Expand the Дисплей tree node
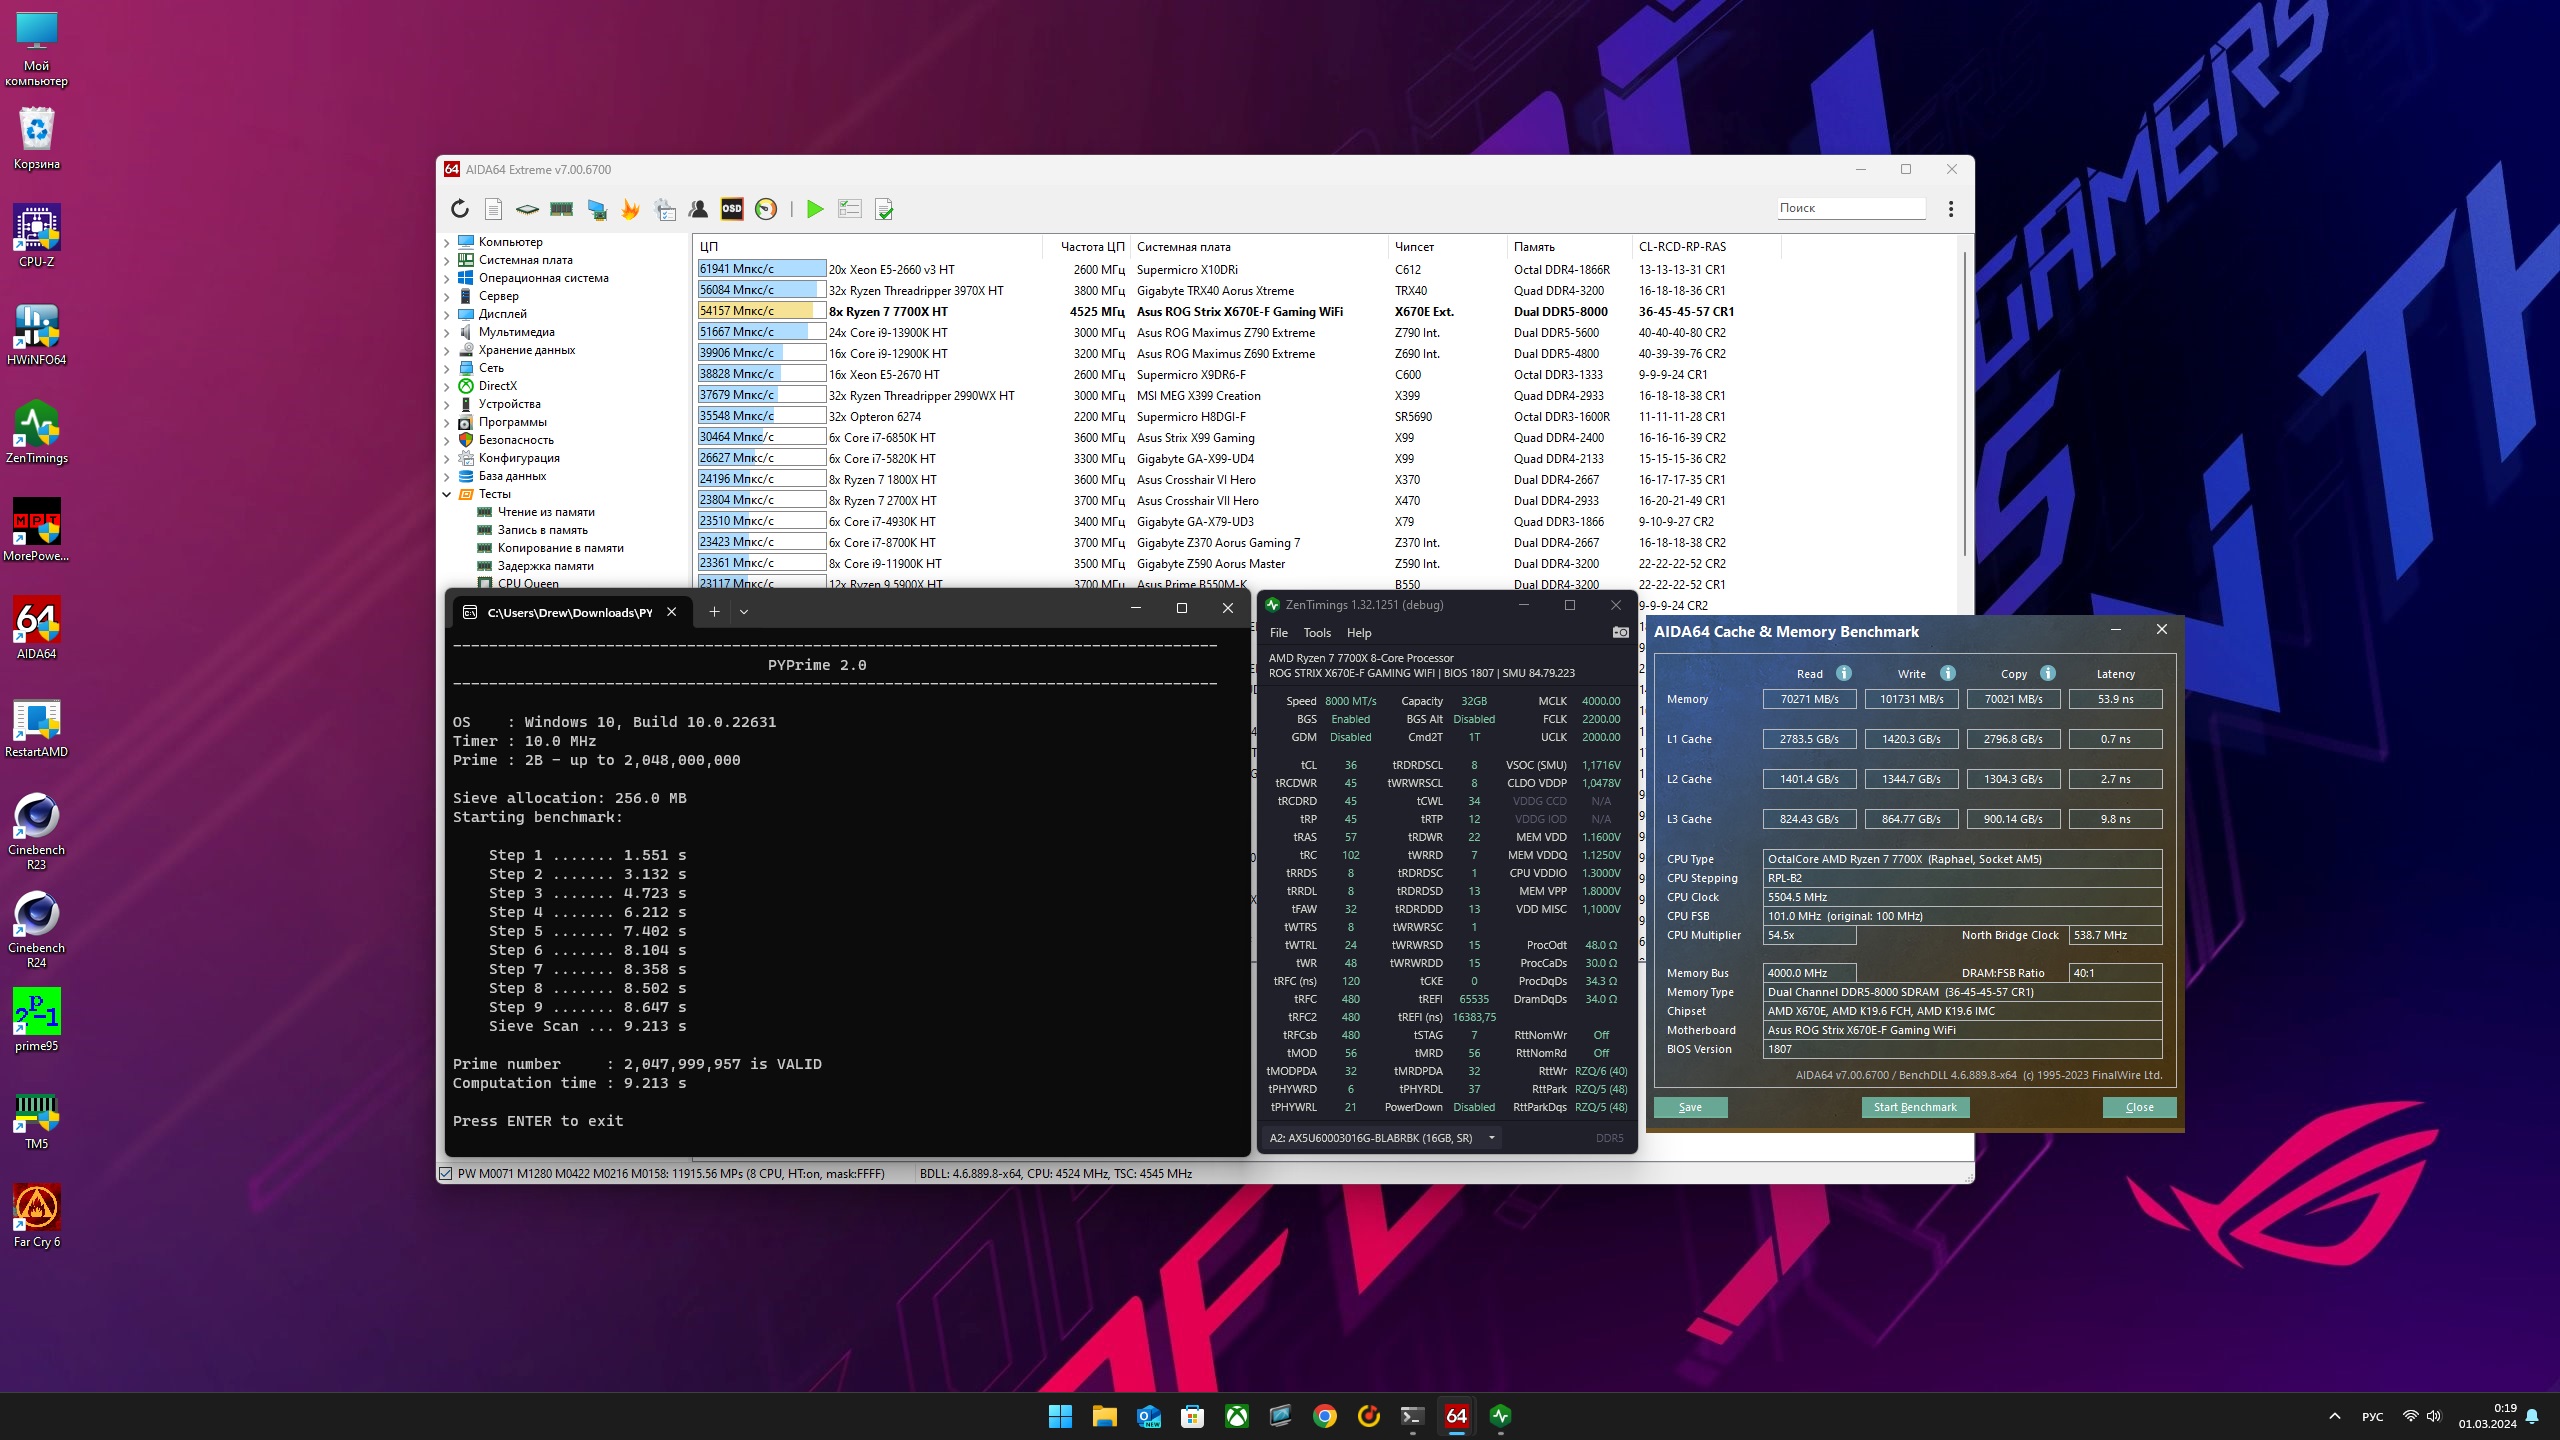The image size is (2560, 1440). point(446,314)
